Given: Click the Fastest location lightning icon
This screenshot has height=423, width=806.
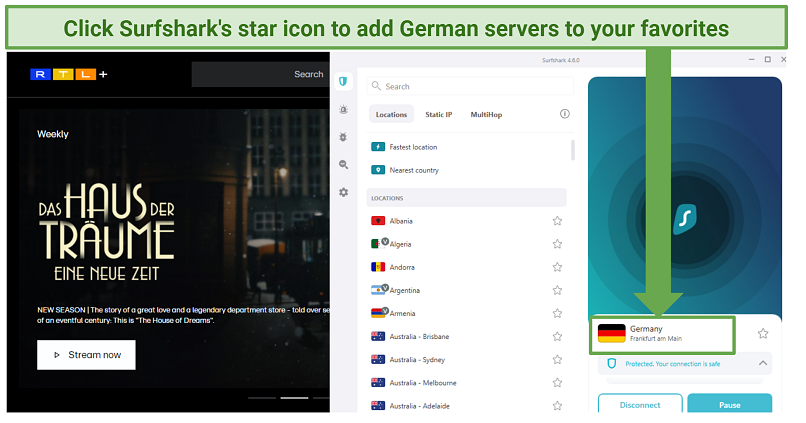Looking at the screenshot, I should tap(378, 147).
